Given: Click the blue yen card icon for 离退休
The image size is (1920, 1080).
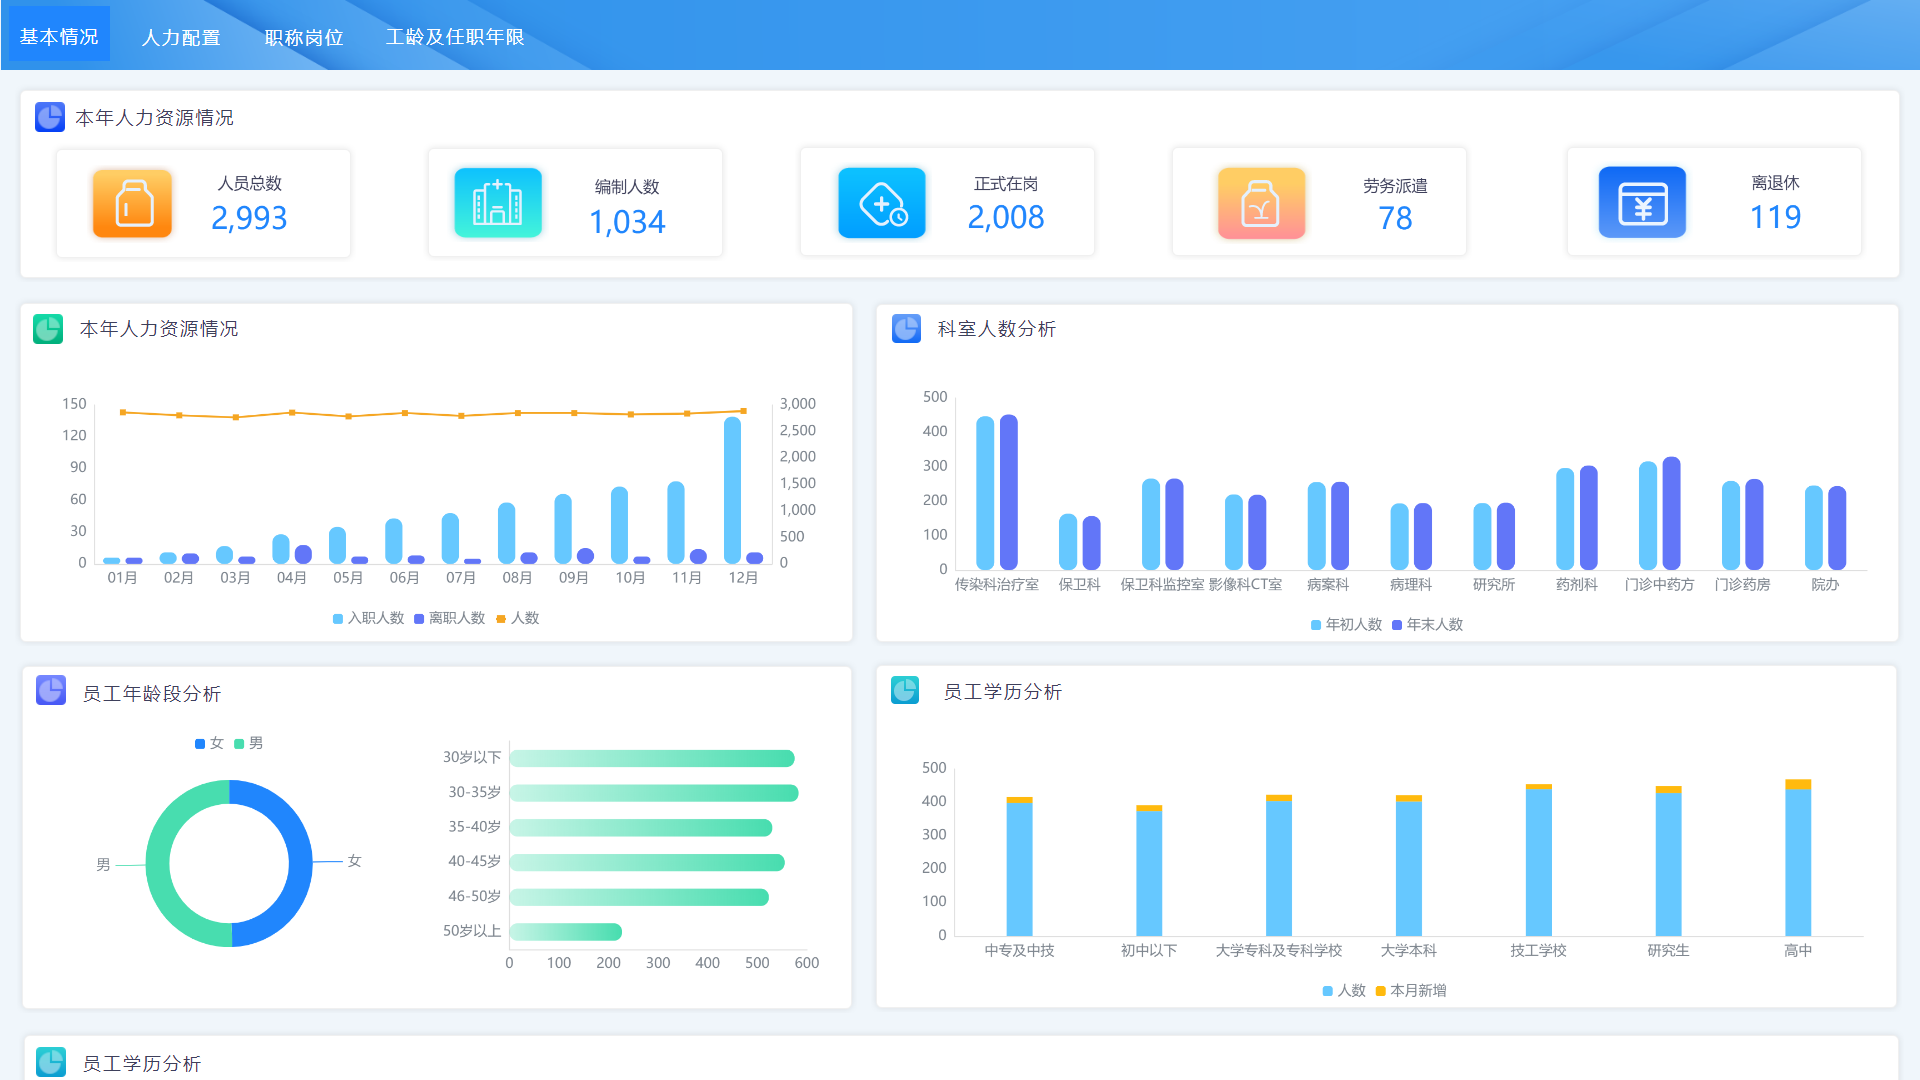Looking at the screenshot, I should point(1642,202).
